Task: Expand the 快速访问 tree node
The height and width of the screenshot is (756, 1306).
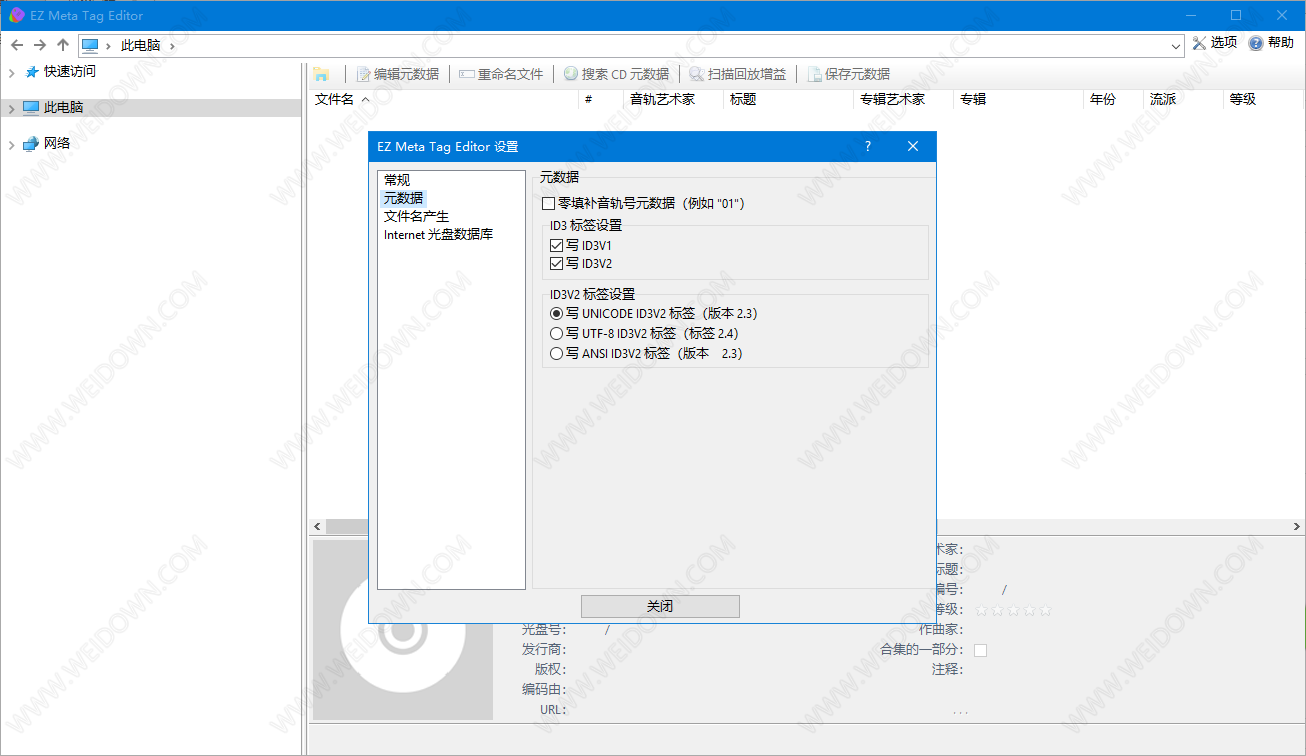Action: click(x=11, y=73)
